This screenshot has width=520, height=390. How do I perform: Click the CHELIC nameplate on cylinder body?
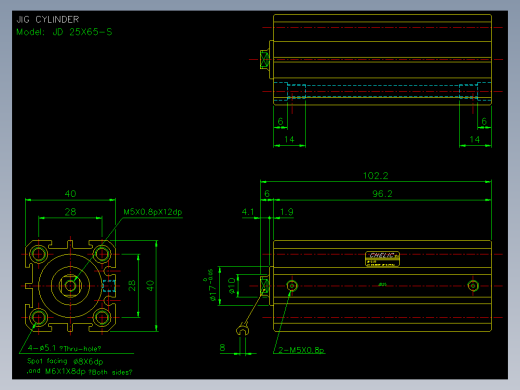(x=382, y=259)
